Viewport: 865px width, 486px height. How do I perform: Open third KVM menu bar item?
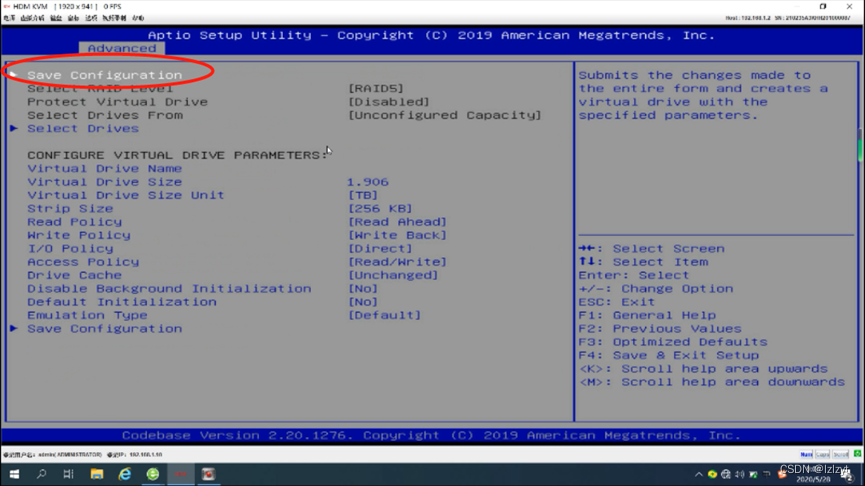click(x=56, y=18)
